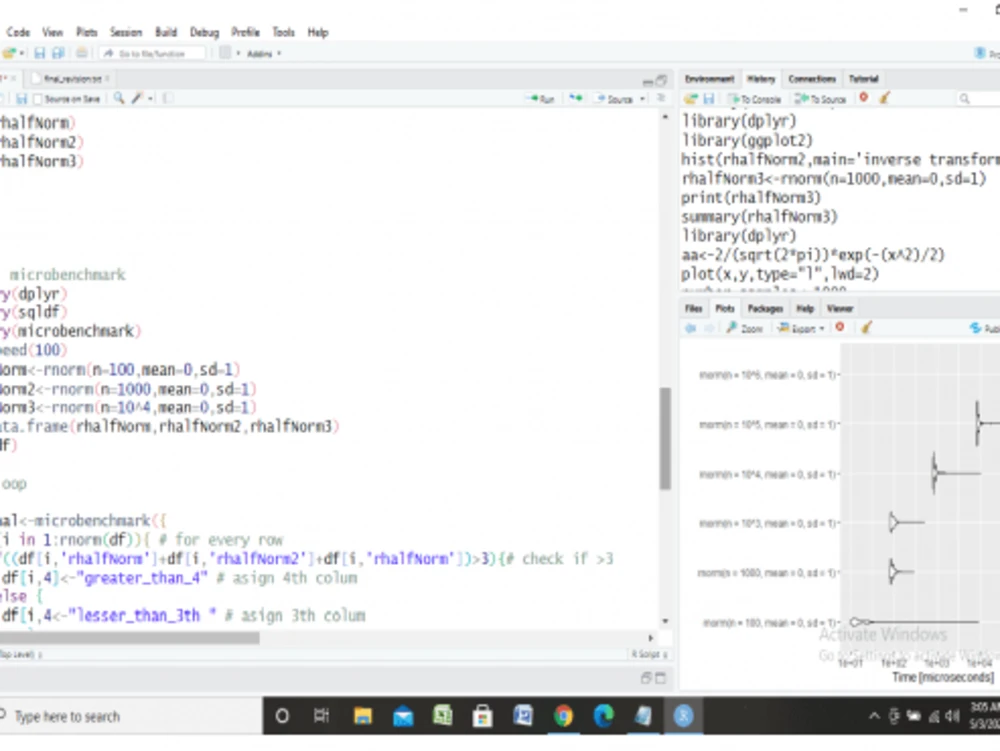Open the Tools menu
Viewport: 1000px width, 751px height.
click(x=283, y=31)
